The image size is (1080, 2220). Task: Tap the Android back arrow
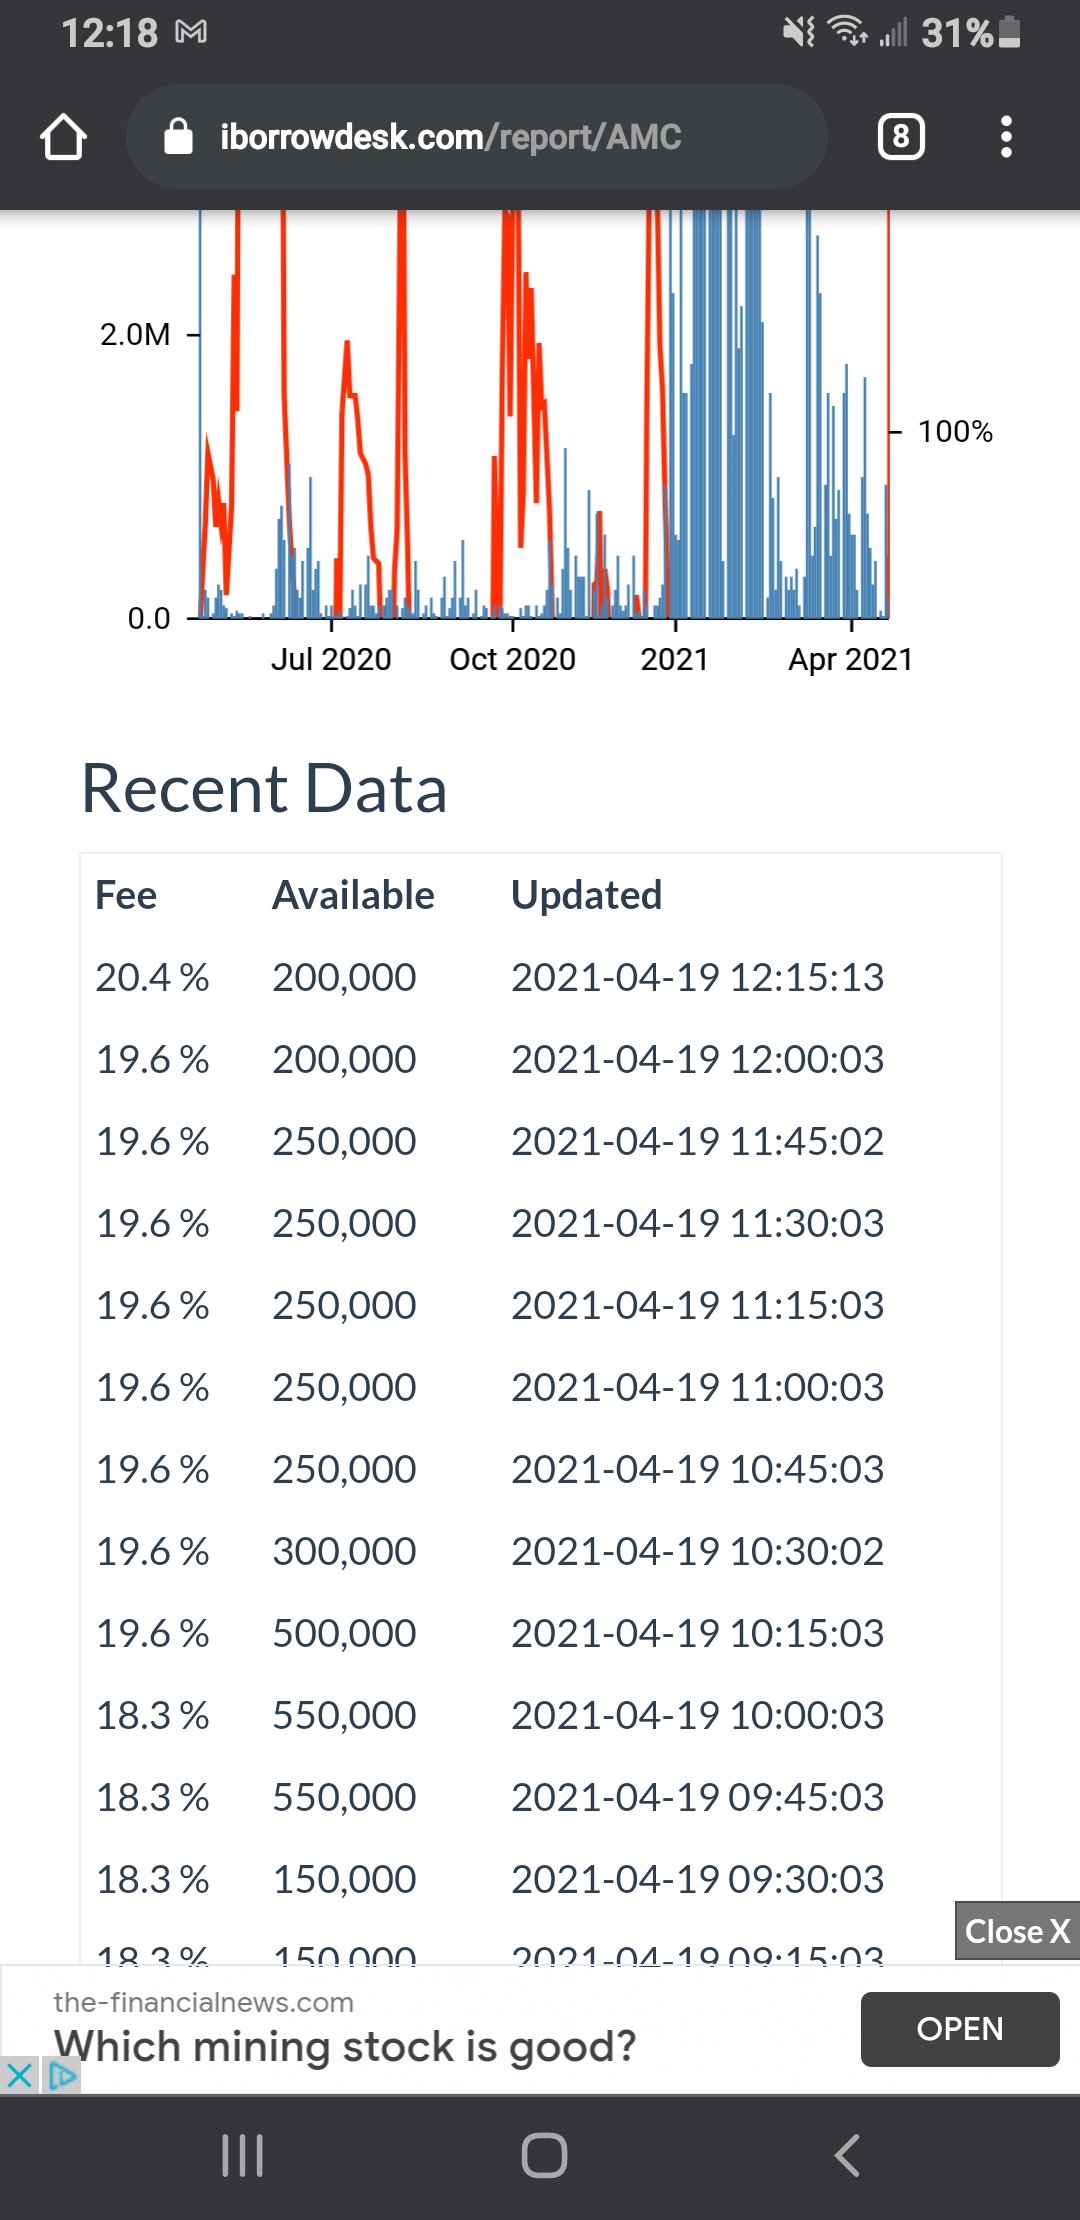pyautogui.click(x=847, y=2155)
